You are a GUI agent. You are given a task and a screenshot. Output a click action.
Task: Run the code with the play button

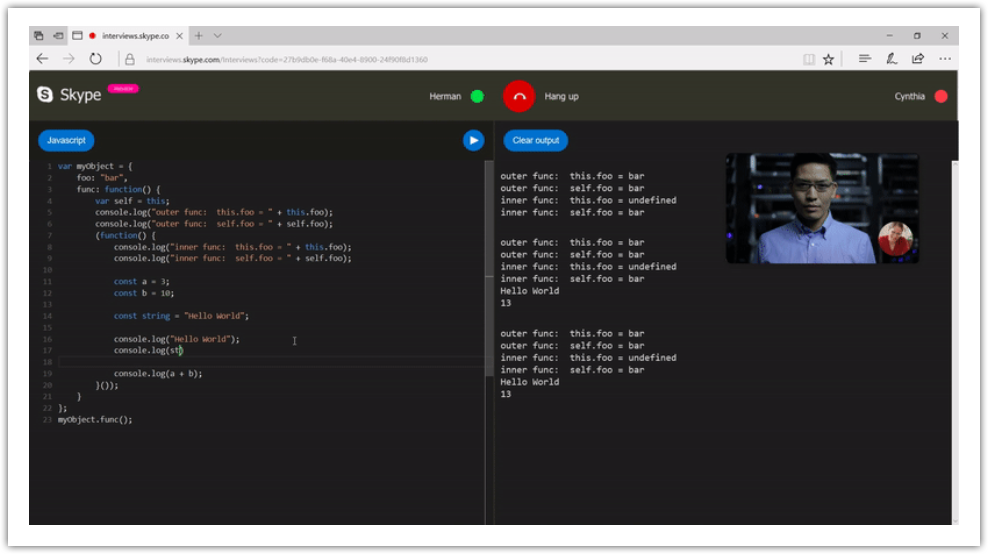point(473,140)
